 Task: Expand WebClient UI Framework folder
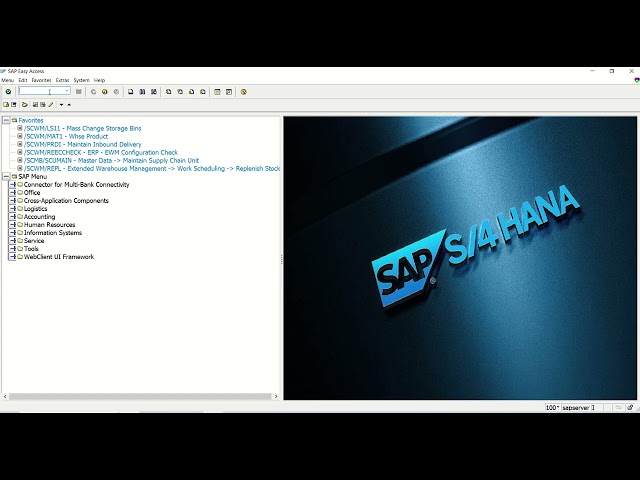pos(13,257)
